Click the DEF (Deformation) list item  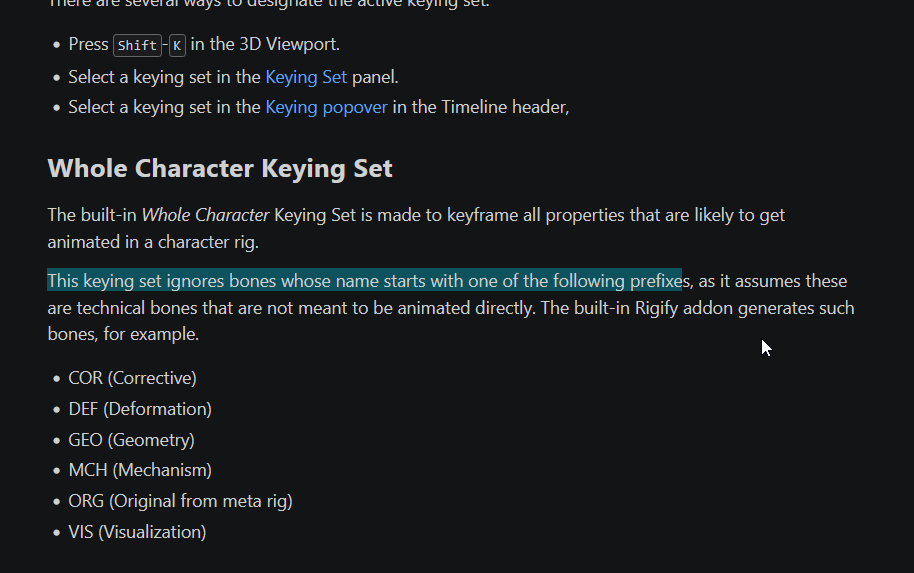pyautogui.click(x=140, y=409)
